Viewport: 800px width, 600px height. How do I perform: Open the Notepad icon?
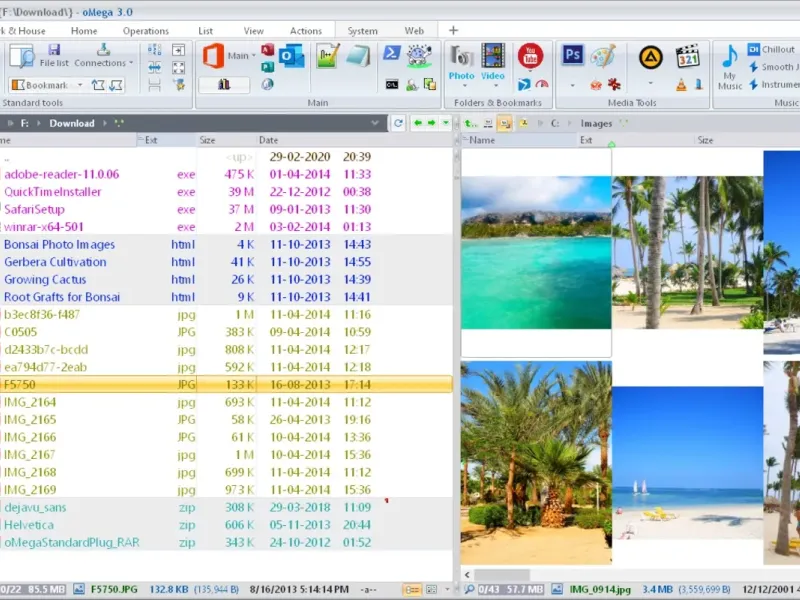[358, 56]
